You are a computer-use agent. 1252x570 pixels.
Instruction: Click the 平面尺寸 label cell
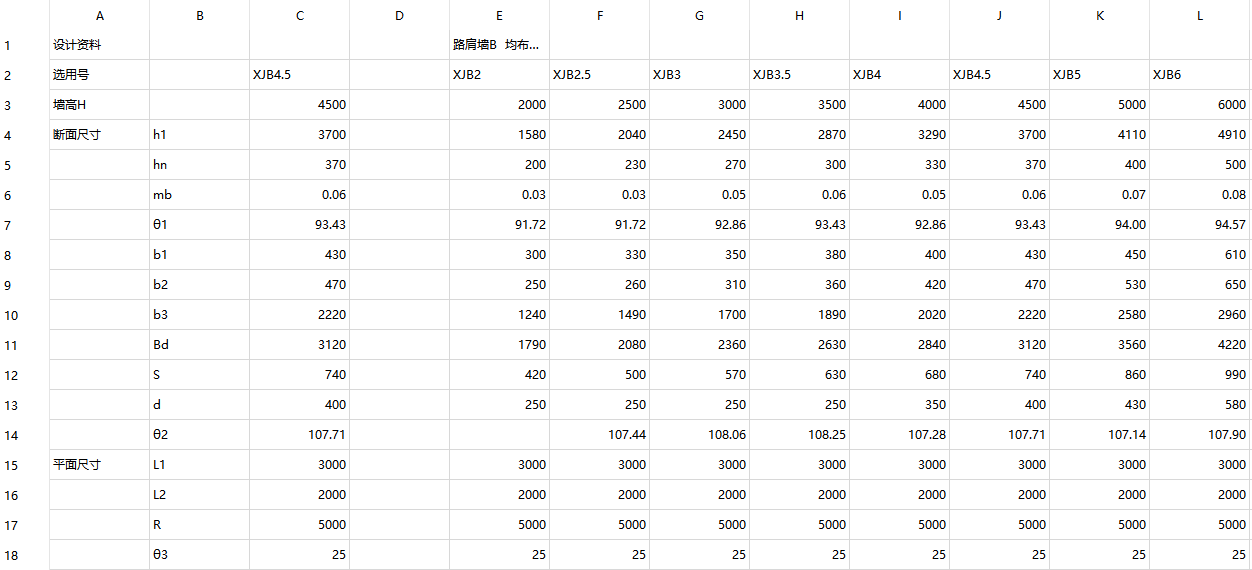(99, 465)
